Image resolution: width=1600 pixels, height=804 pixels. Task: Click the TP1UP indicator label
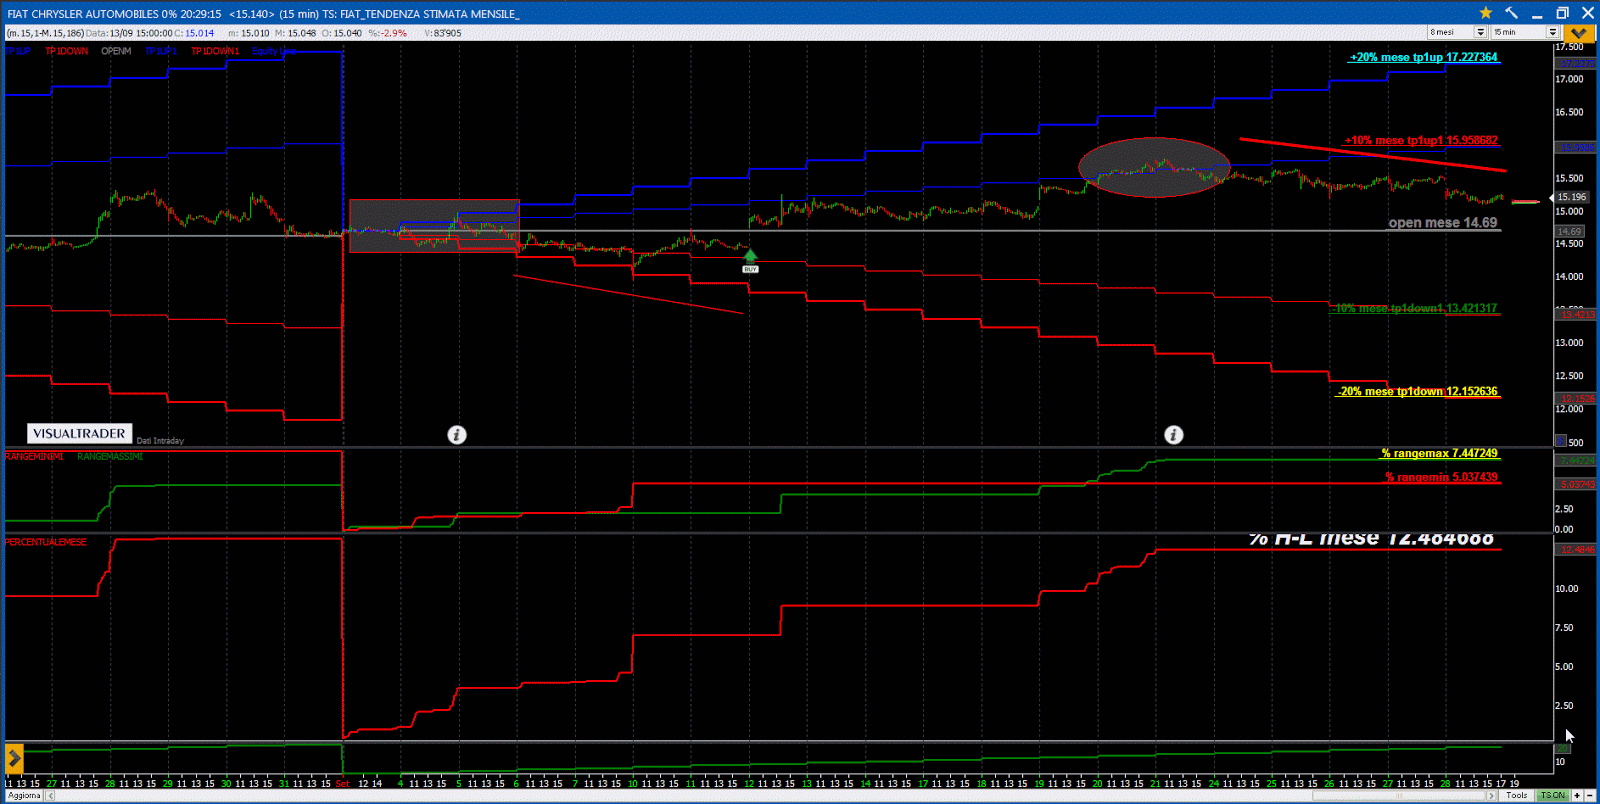pos(17,51)
